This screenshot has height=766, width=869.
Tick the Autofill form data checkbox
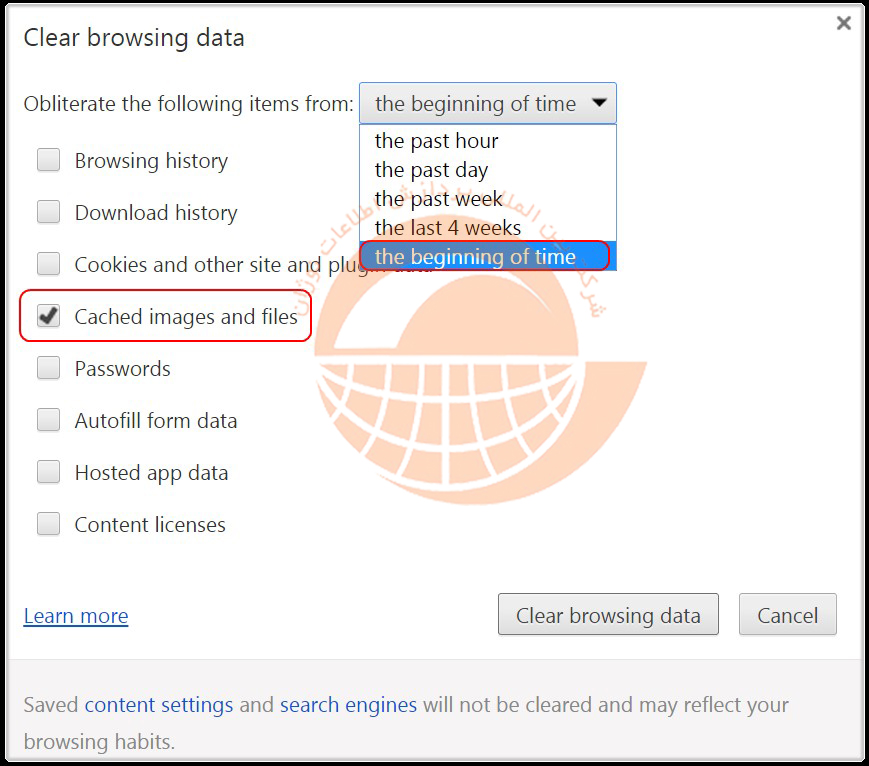[49, 421]
